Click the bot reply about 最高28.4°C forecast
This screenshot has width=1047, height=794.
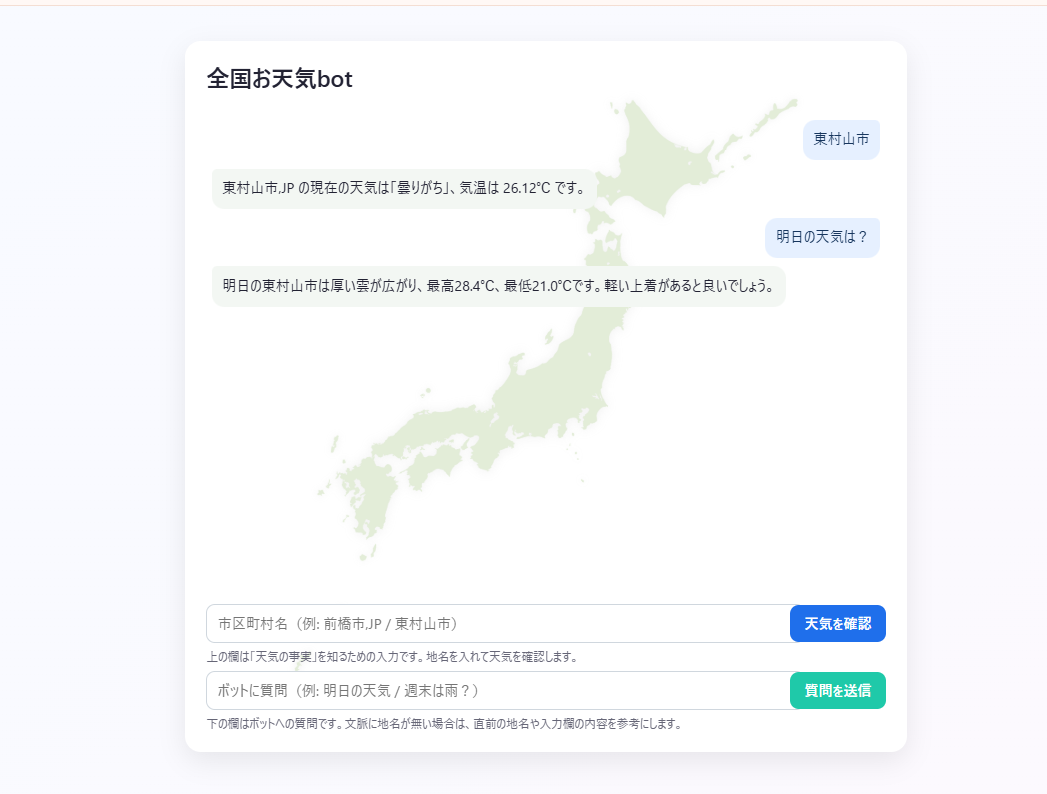(499, 286)
